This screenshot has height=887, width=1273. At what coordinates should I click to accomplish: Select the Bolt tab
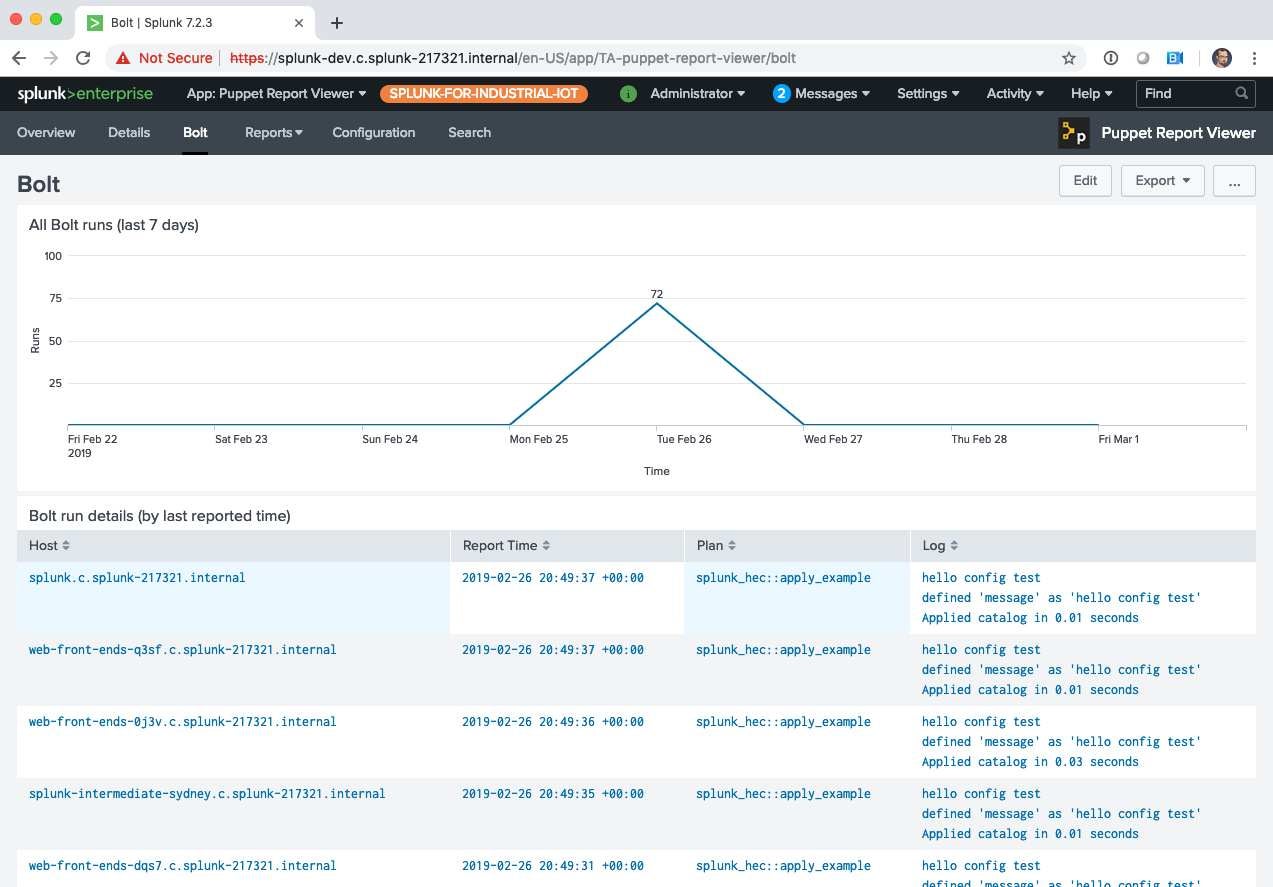coord(195,132)
